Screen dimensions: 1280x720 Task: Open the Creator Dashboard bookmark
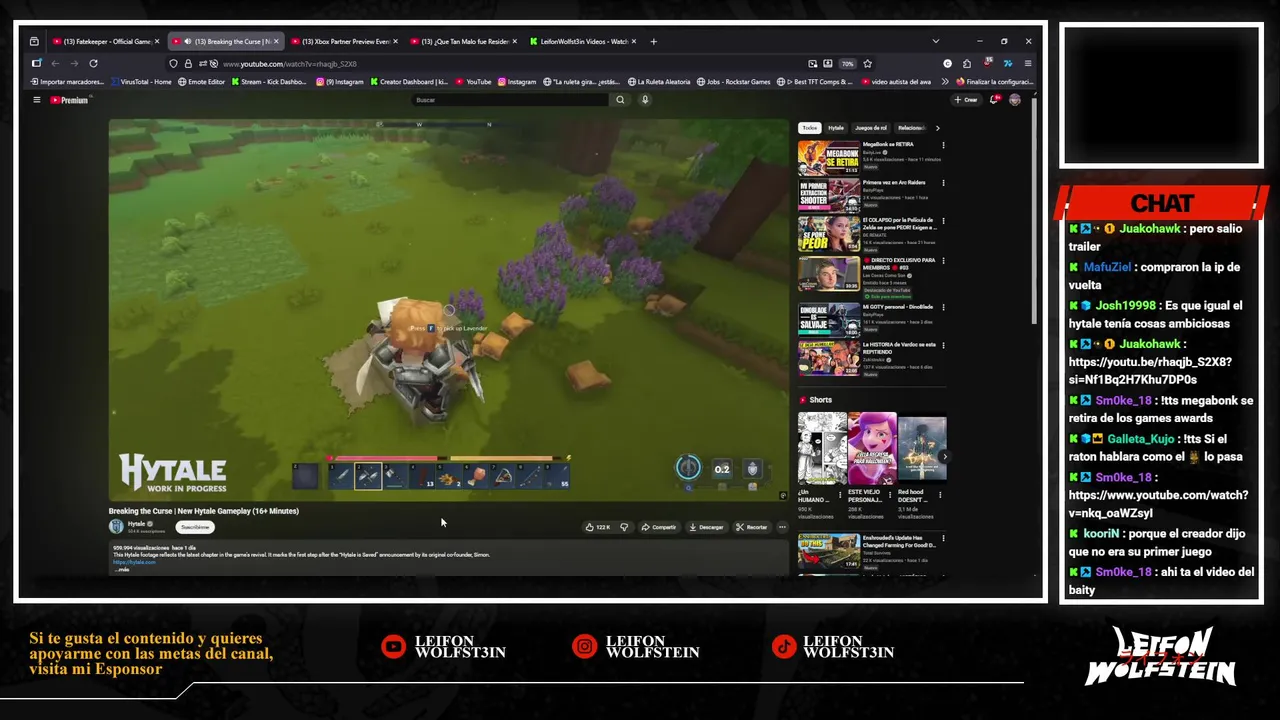[x=409, y=82]
